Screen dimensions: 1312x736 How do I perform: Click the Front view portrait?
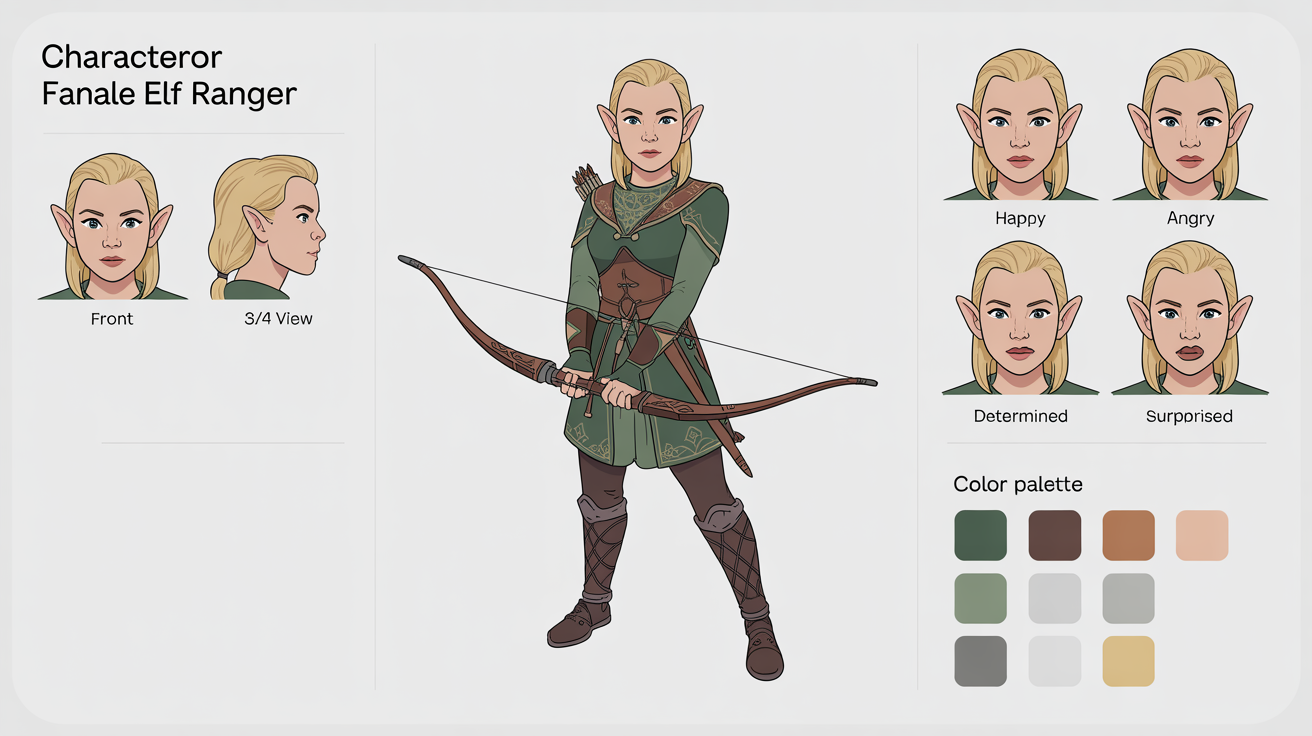111,225
